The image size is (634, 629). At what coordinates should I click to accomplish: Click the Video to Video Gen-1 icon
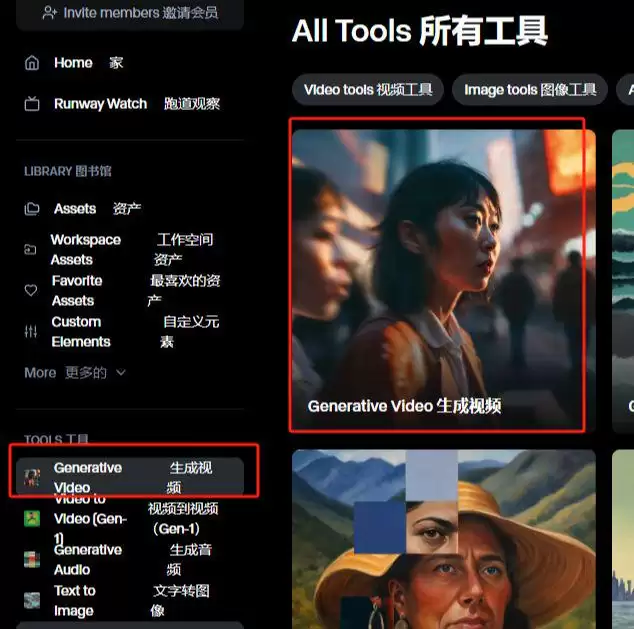click(32, 518)
